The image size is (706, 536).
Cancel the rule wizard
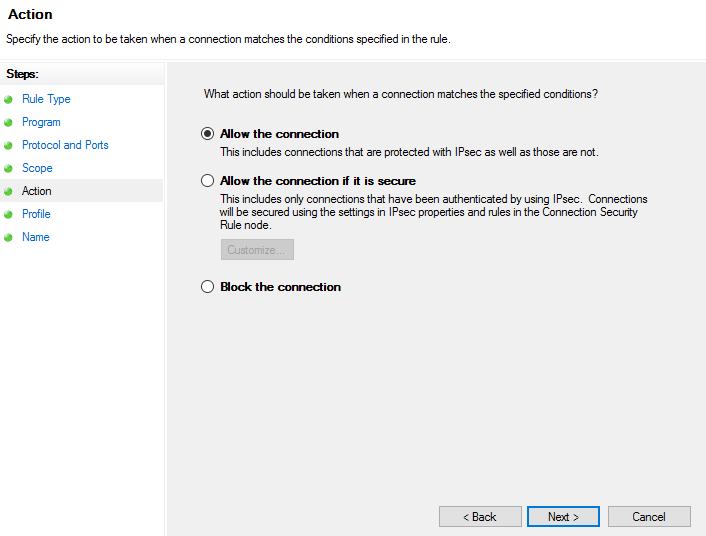click(649, 517)
